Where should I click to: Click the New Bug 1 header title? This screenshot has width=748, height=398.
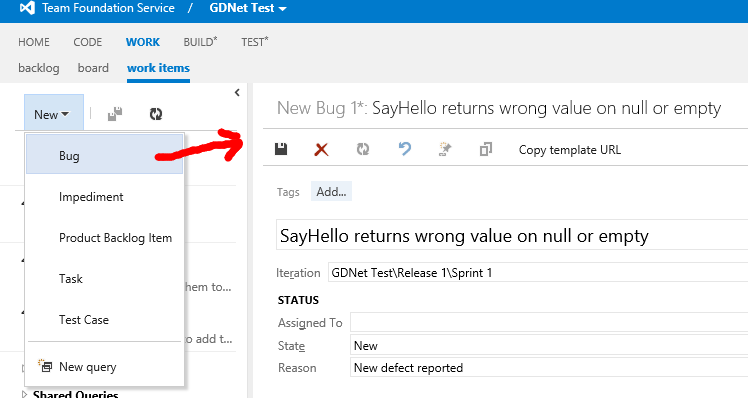pos(499,108)
